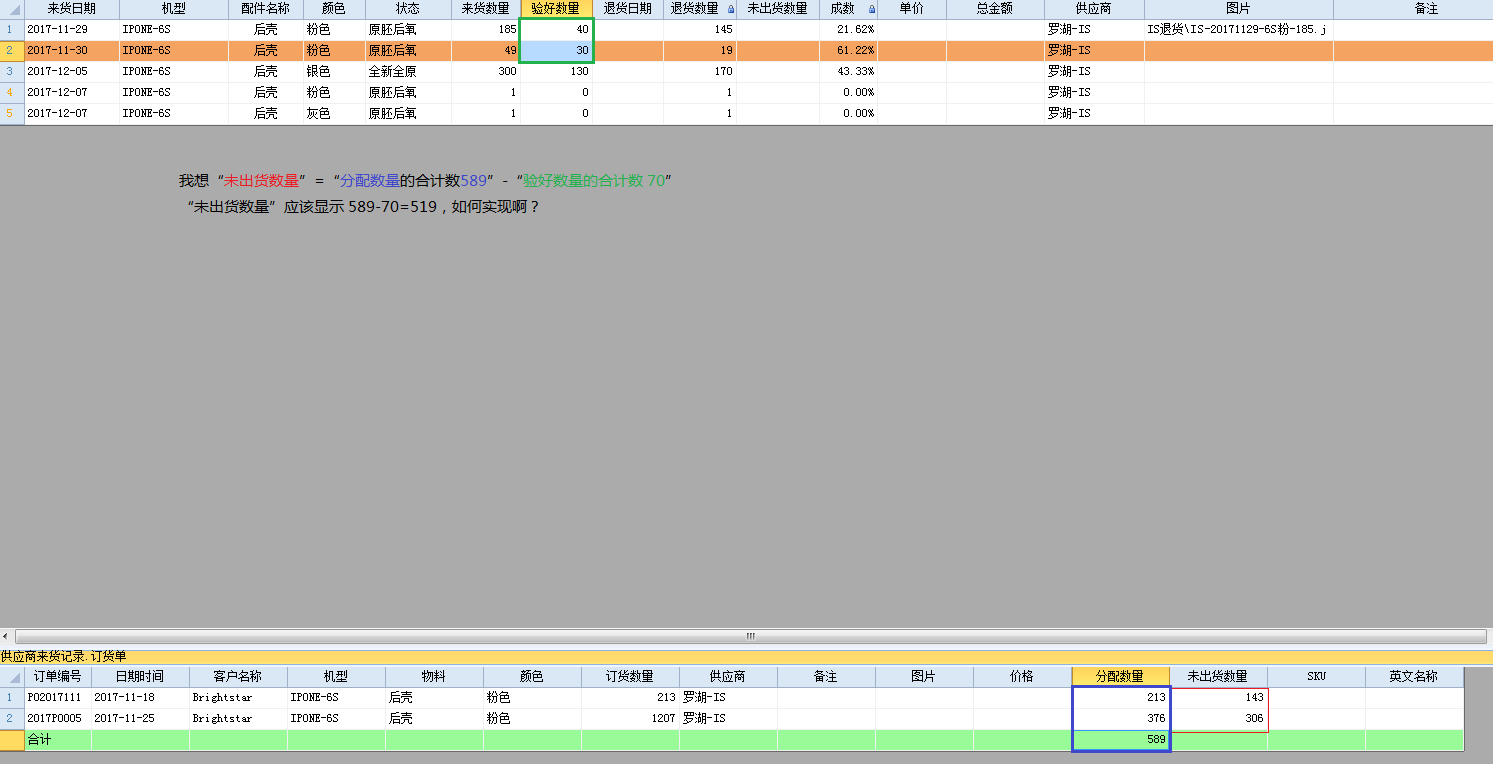Select row number 3 in the top table
This screenshot has width=1493, height=764.
pyautogui.click(x=11, y=71)
